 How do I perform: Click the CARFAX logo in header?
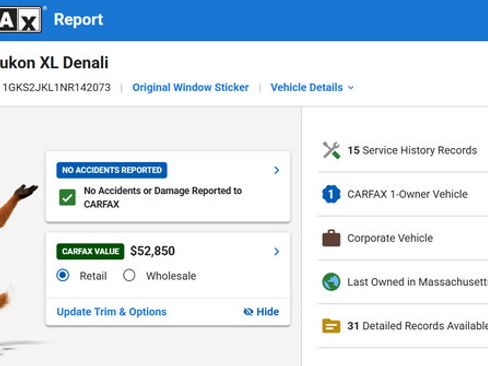click(21, 19)
